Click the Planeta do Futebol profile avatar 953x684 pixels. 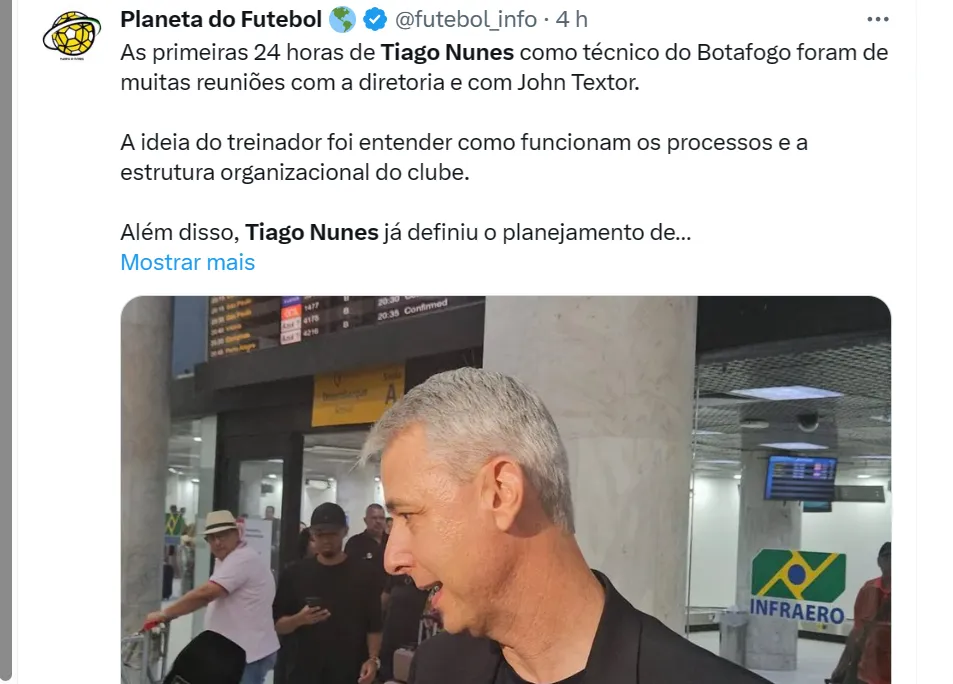point(72,35)
